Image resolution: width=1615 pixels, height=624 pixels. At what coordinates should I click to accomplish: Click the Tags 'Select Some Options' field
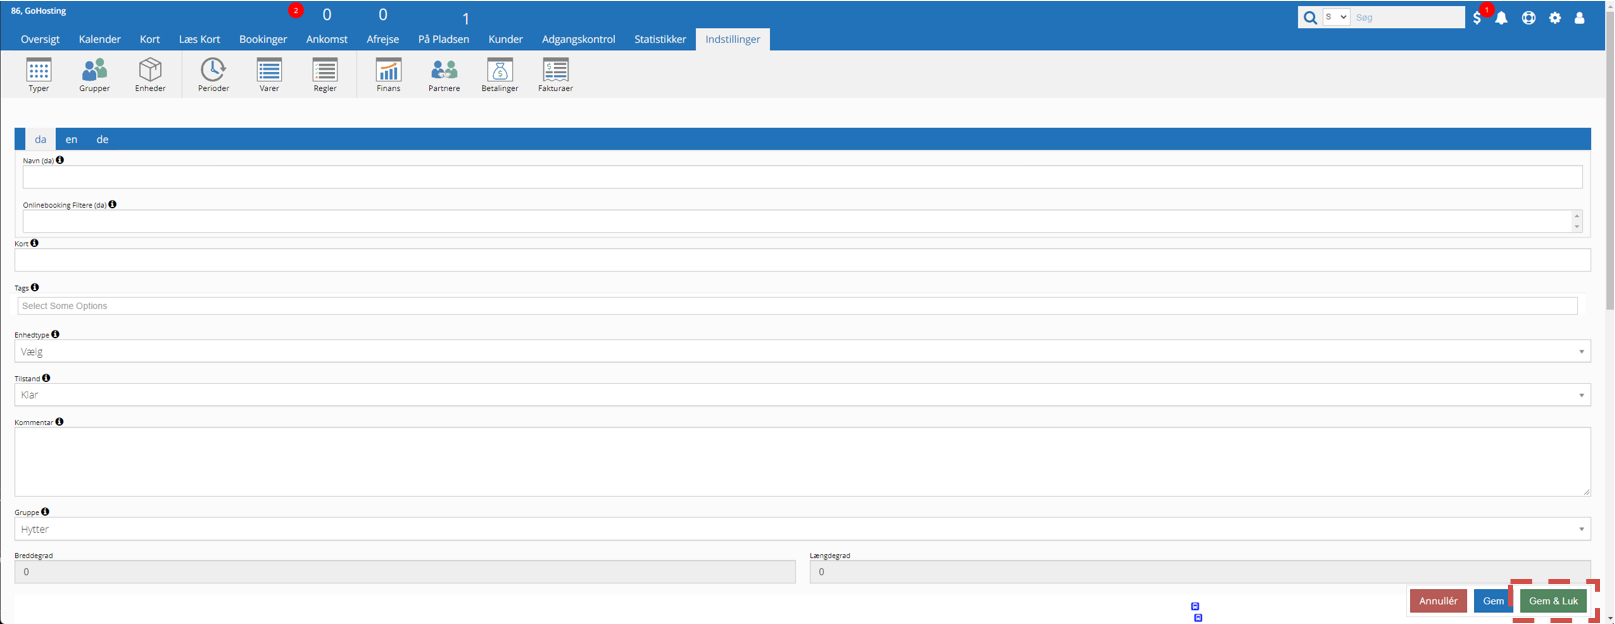796,306
